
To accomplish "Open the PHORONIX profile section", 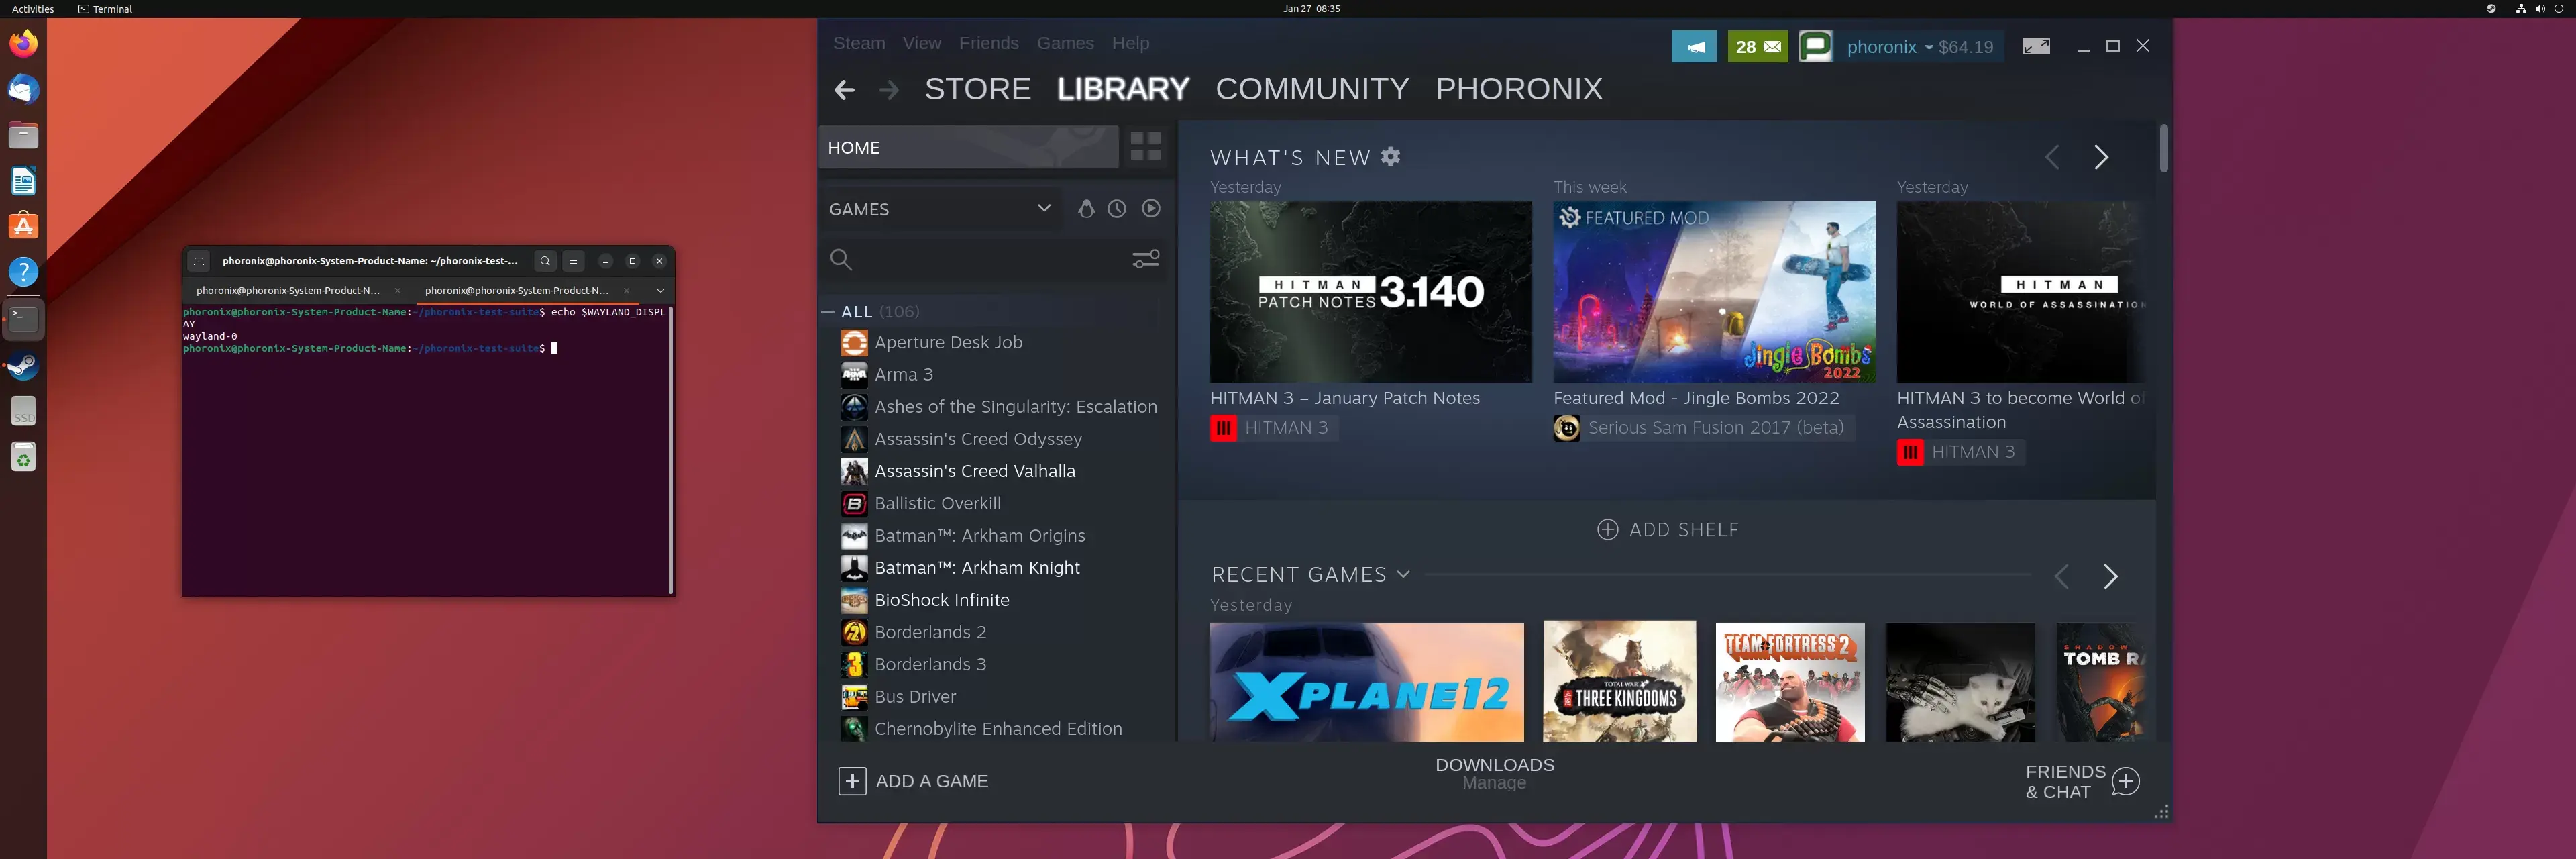I will (1518, 89).
